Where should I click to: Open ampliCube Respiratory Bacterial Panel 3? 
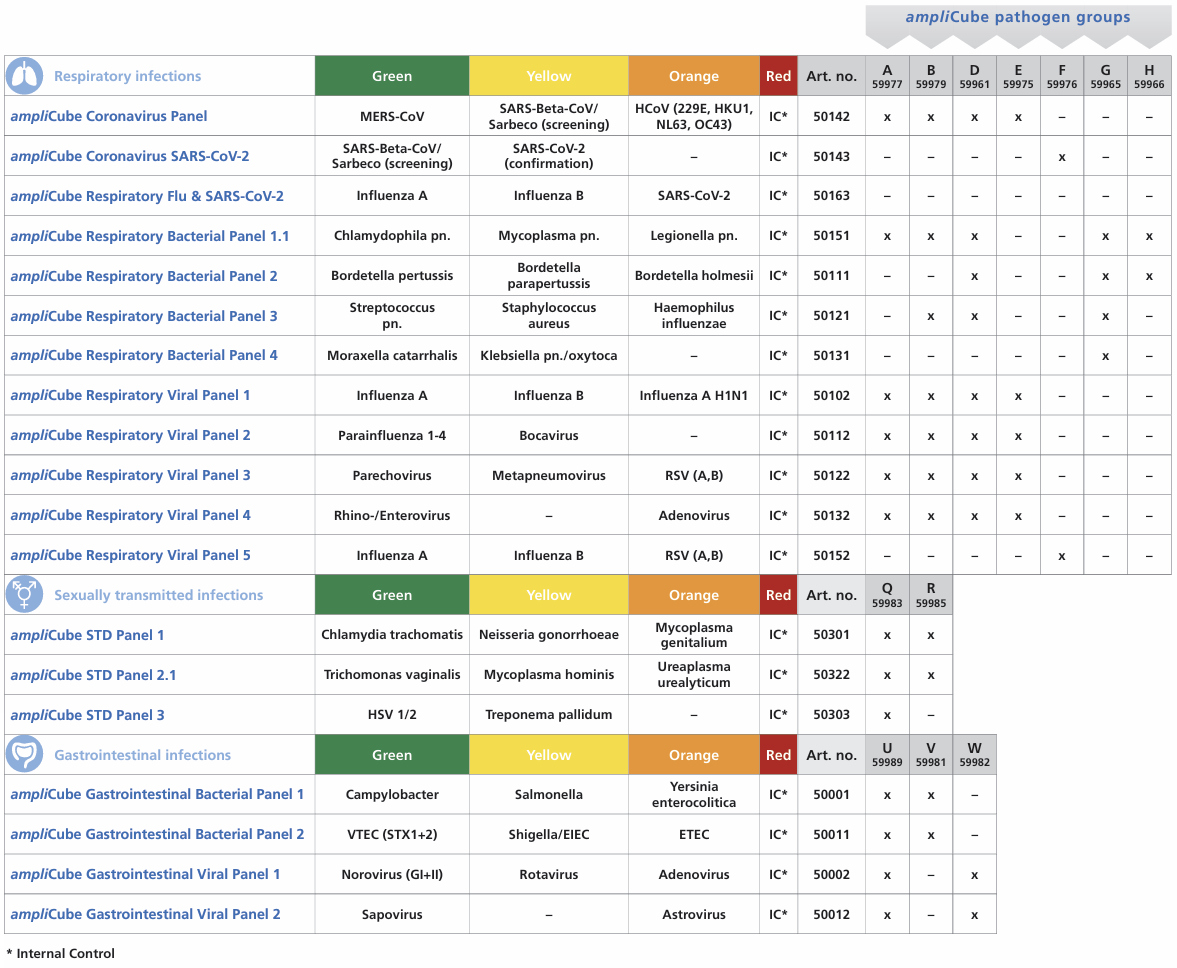[143, 316]
